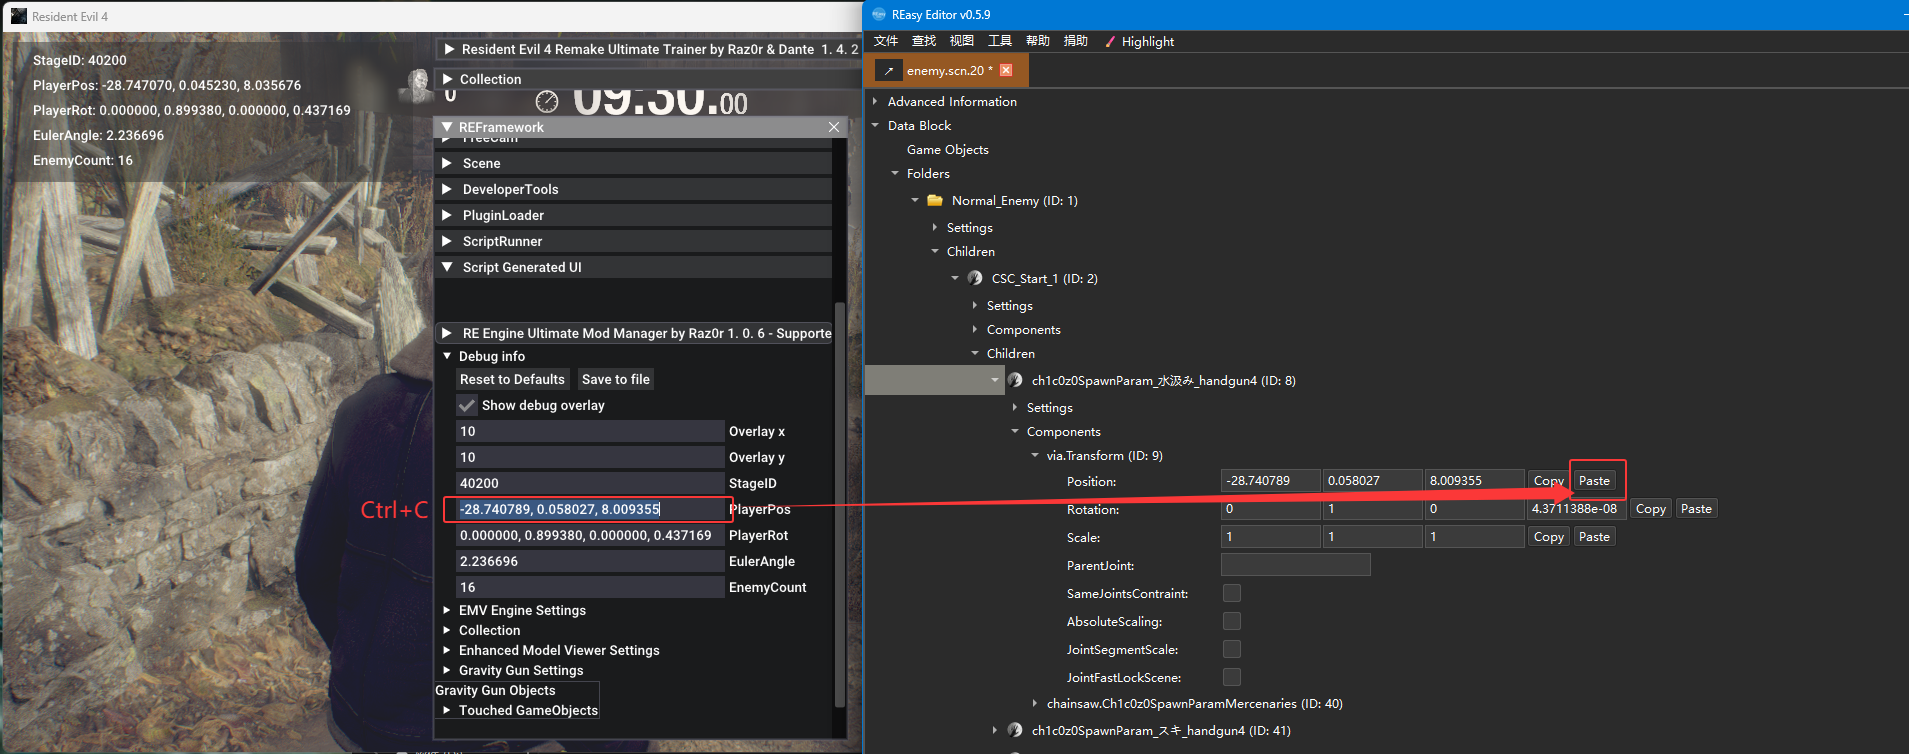Click the EnemyCount value field
The width and height of the screenshot is (1909, 754).
tap(590, 587)
